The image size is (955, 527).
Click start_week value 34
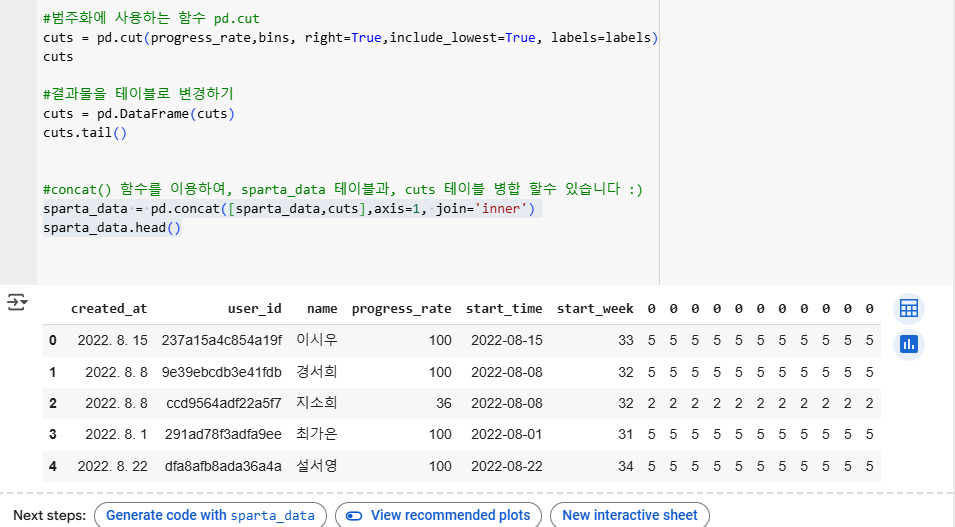(x=626, y=467)
